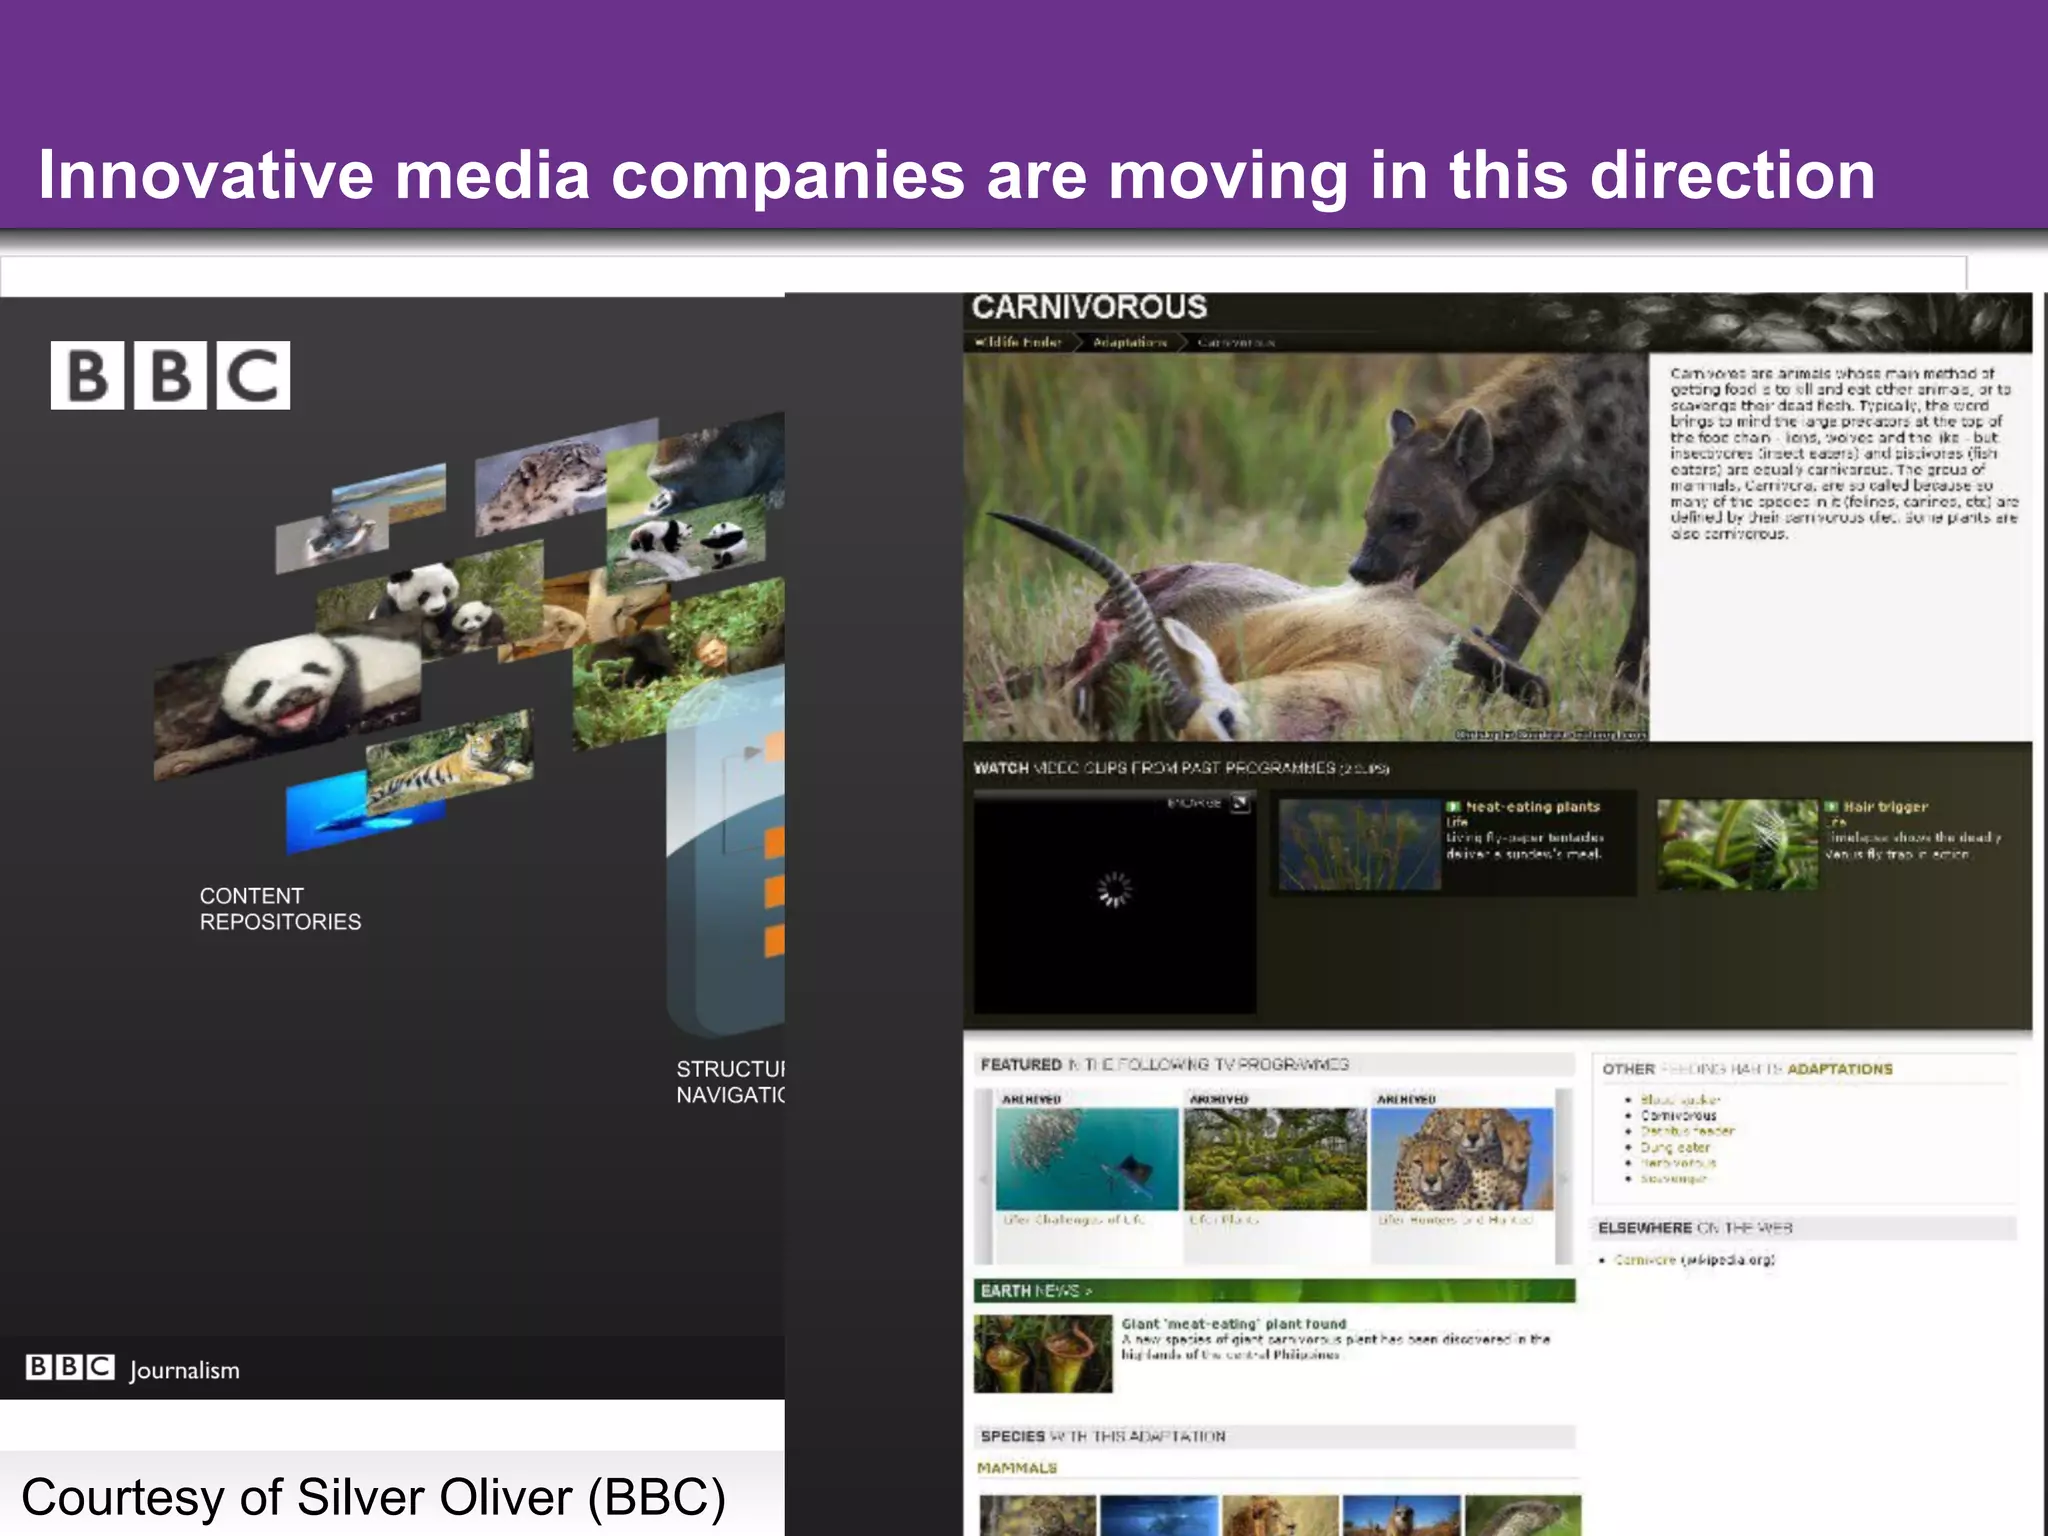Select the Carnivorous breadcrumb item
The width and height of the screenshot is (2048, 1536).
(1236, 342)
